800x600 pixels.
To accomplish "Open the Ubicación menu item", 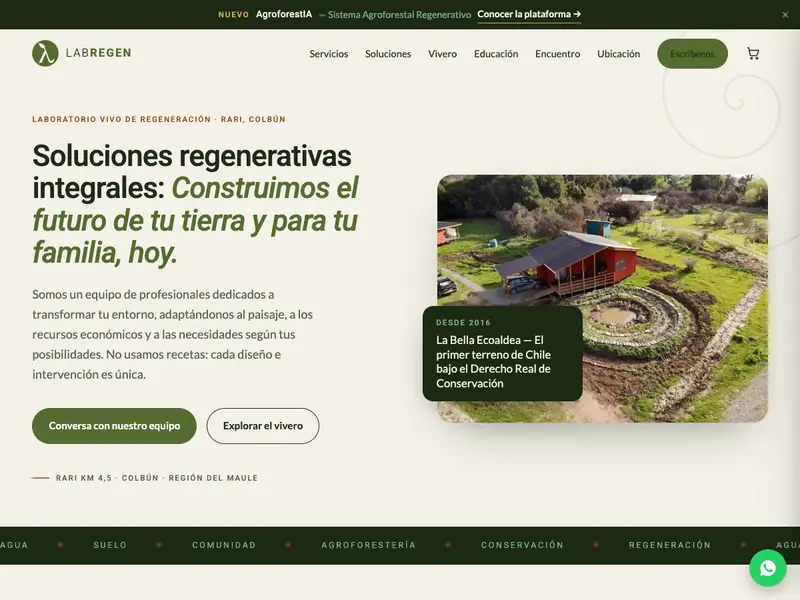I will click(618, 54).
